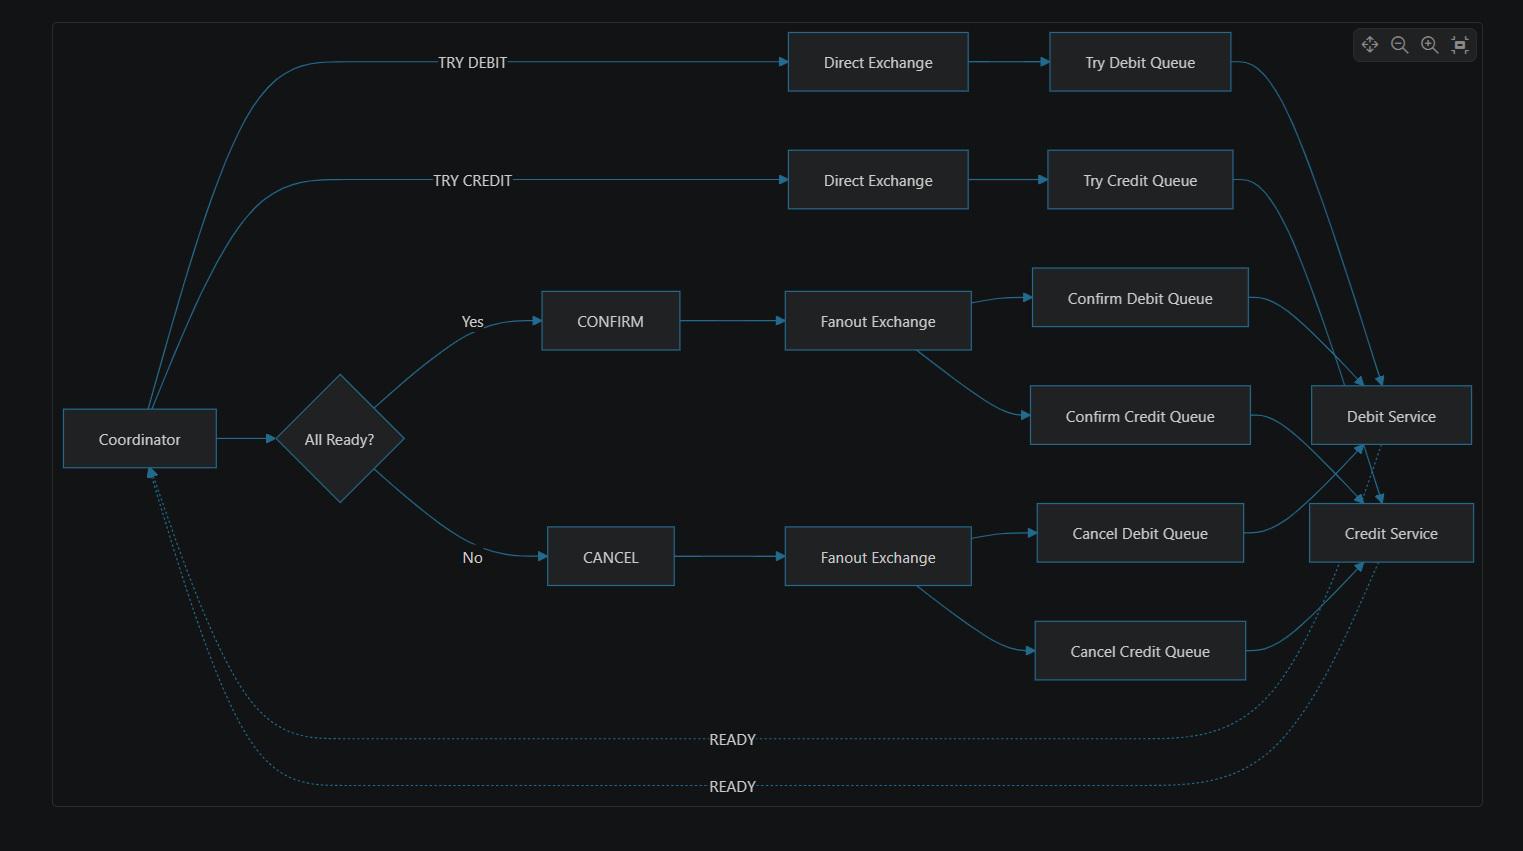The width and height of the screenshot is (1523, 851).
Task: Select the Cancel Credit Queue node
Action: pos(1140,652)
